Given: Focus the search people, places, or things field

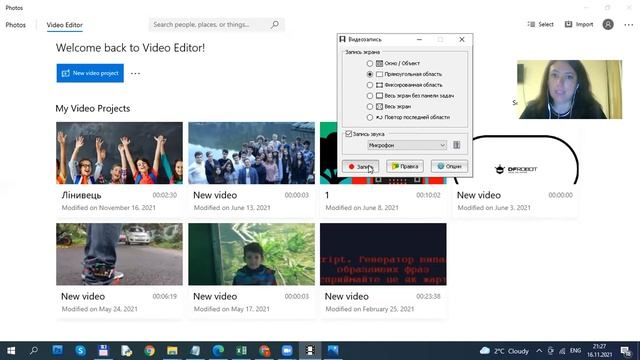Looking at the screenshot, I should [216, 24].
